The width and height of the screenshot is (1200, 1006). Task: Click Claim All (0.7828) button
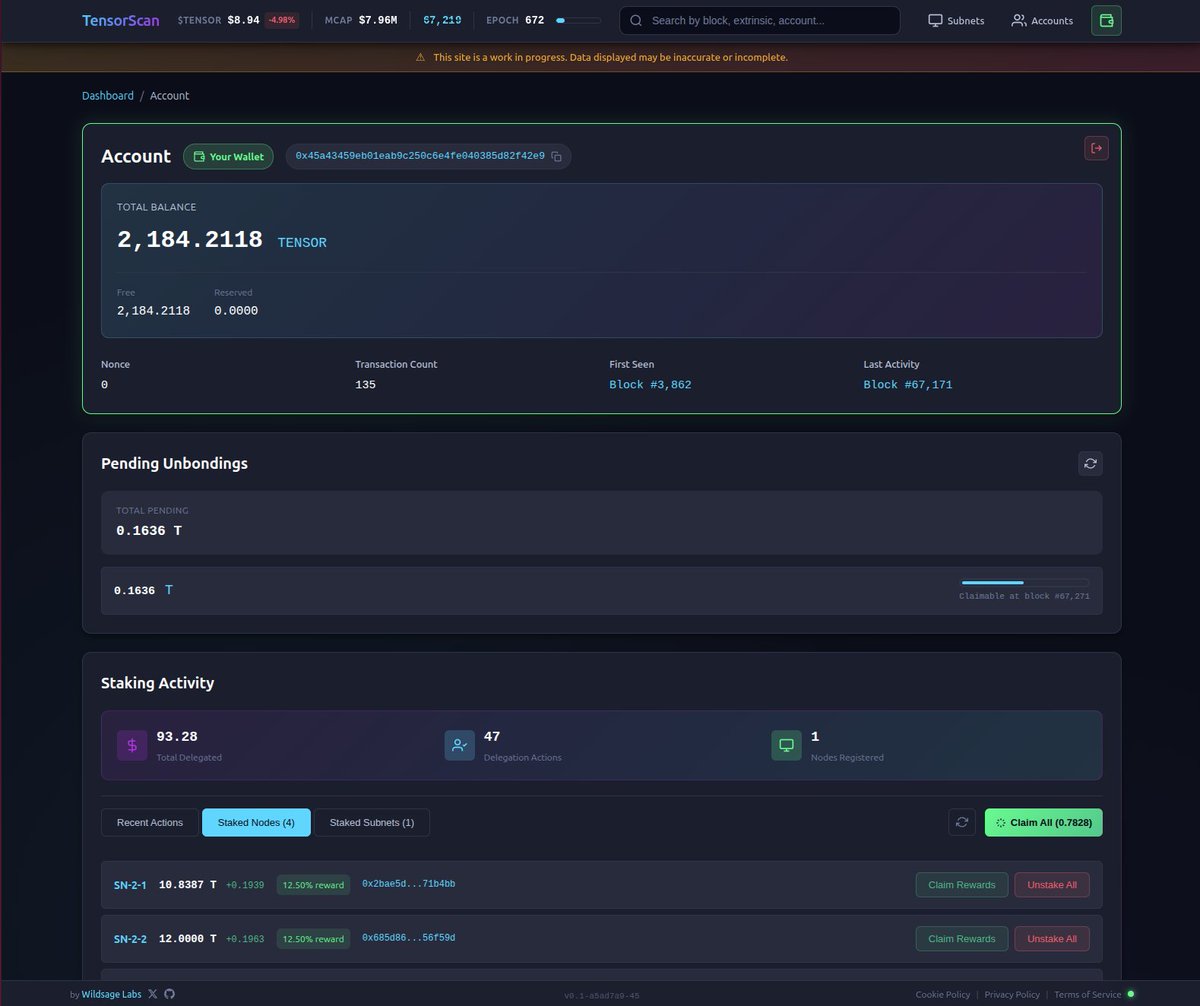click(1044, 822)
